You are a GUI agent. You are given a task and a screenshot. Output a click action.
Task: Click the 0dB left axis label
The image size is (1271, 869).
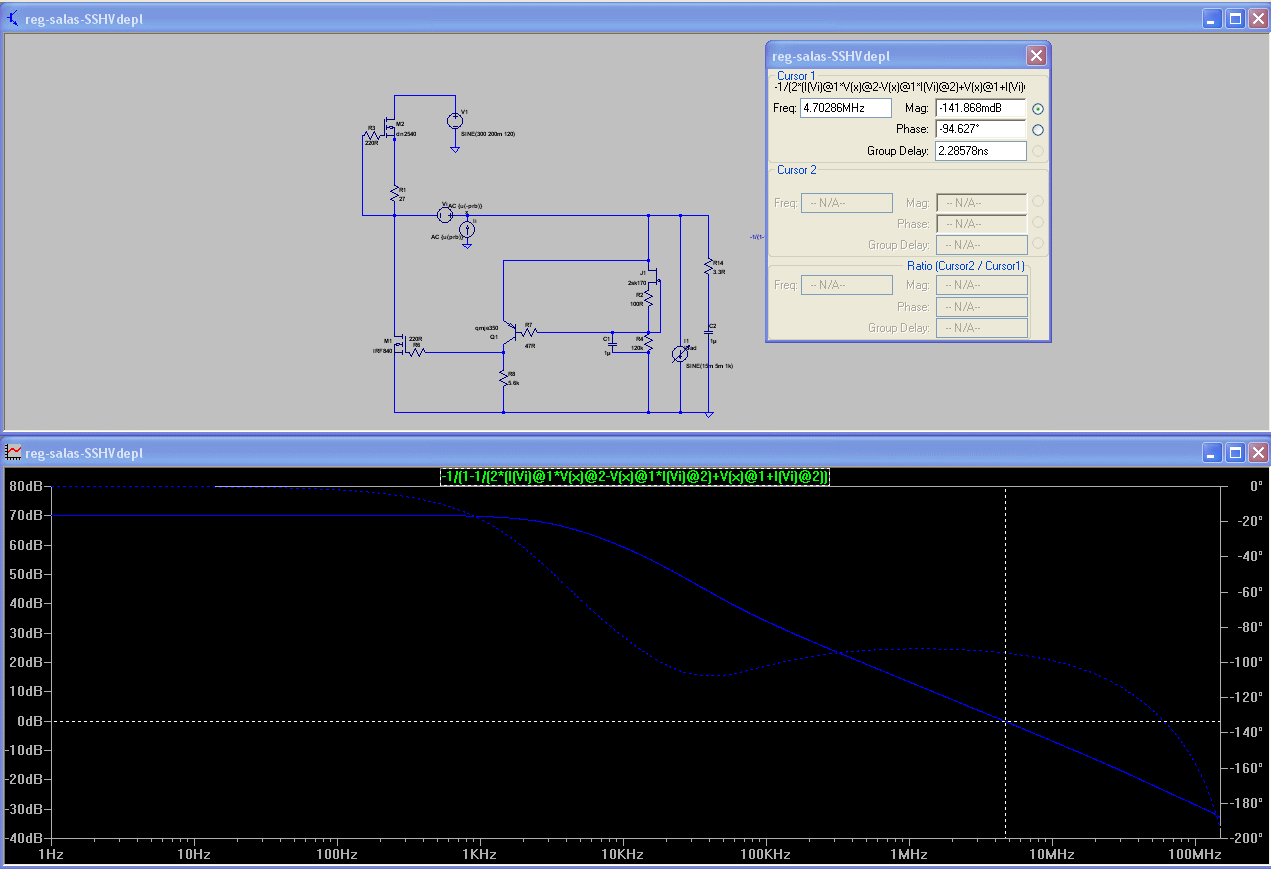coord(30,721)
